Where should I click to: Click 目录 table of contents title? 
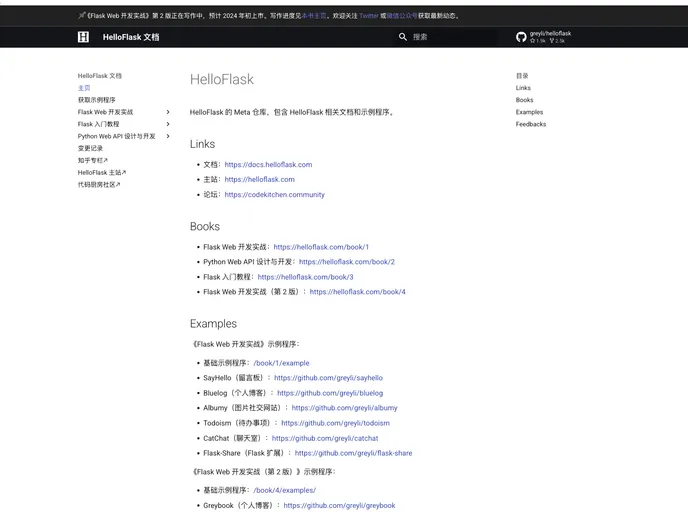click(x=522, y=76)
